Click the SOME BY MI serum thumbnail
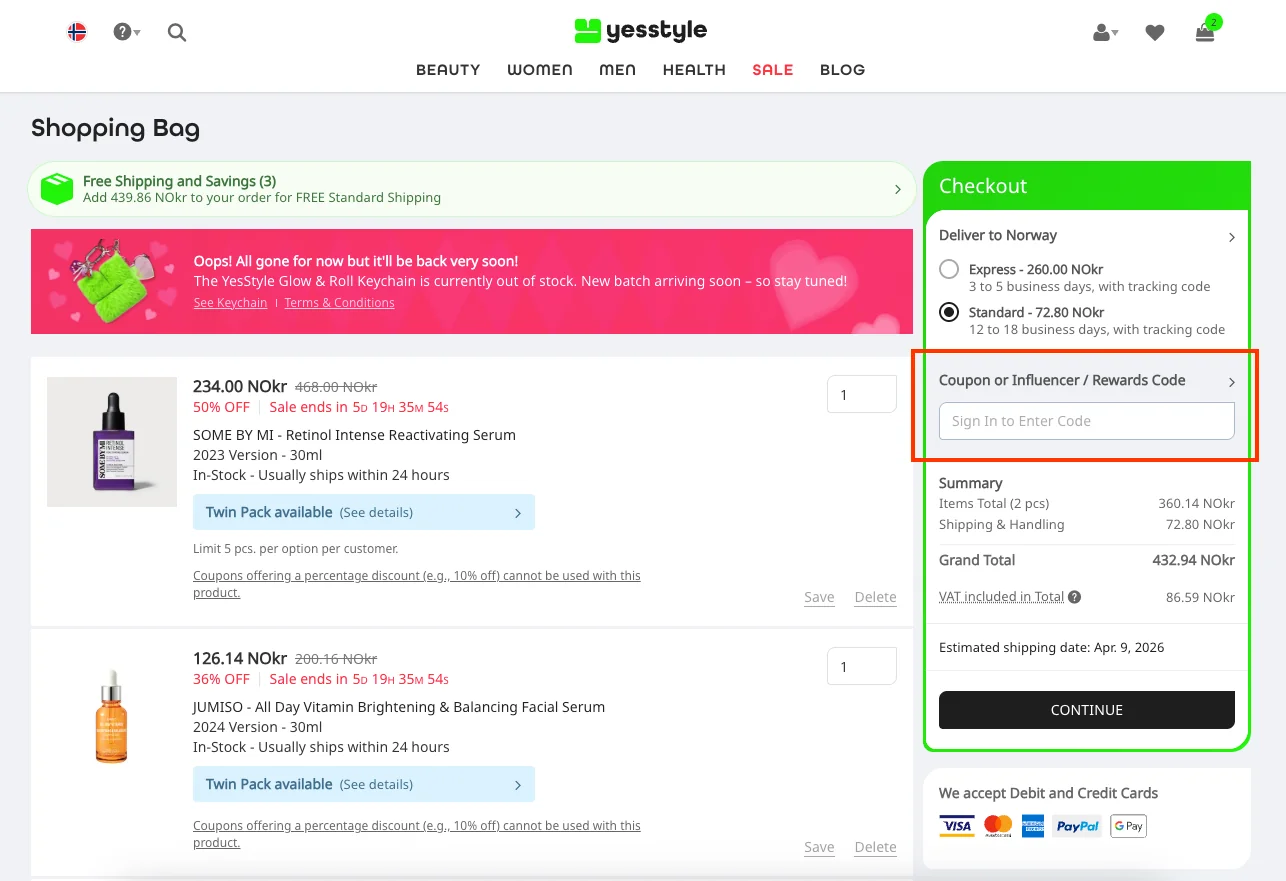Image resolution: width=1286 pixels, height=881 pixels. pos(112,442)
